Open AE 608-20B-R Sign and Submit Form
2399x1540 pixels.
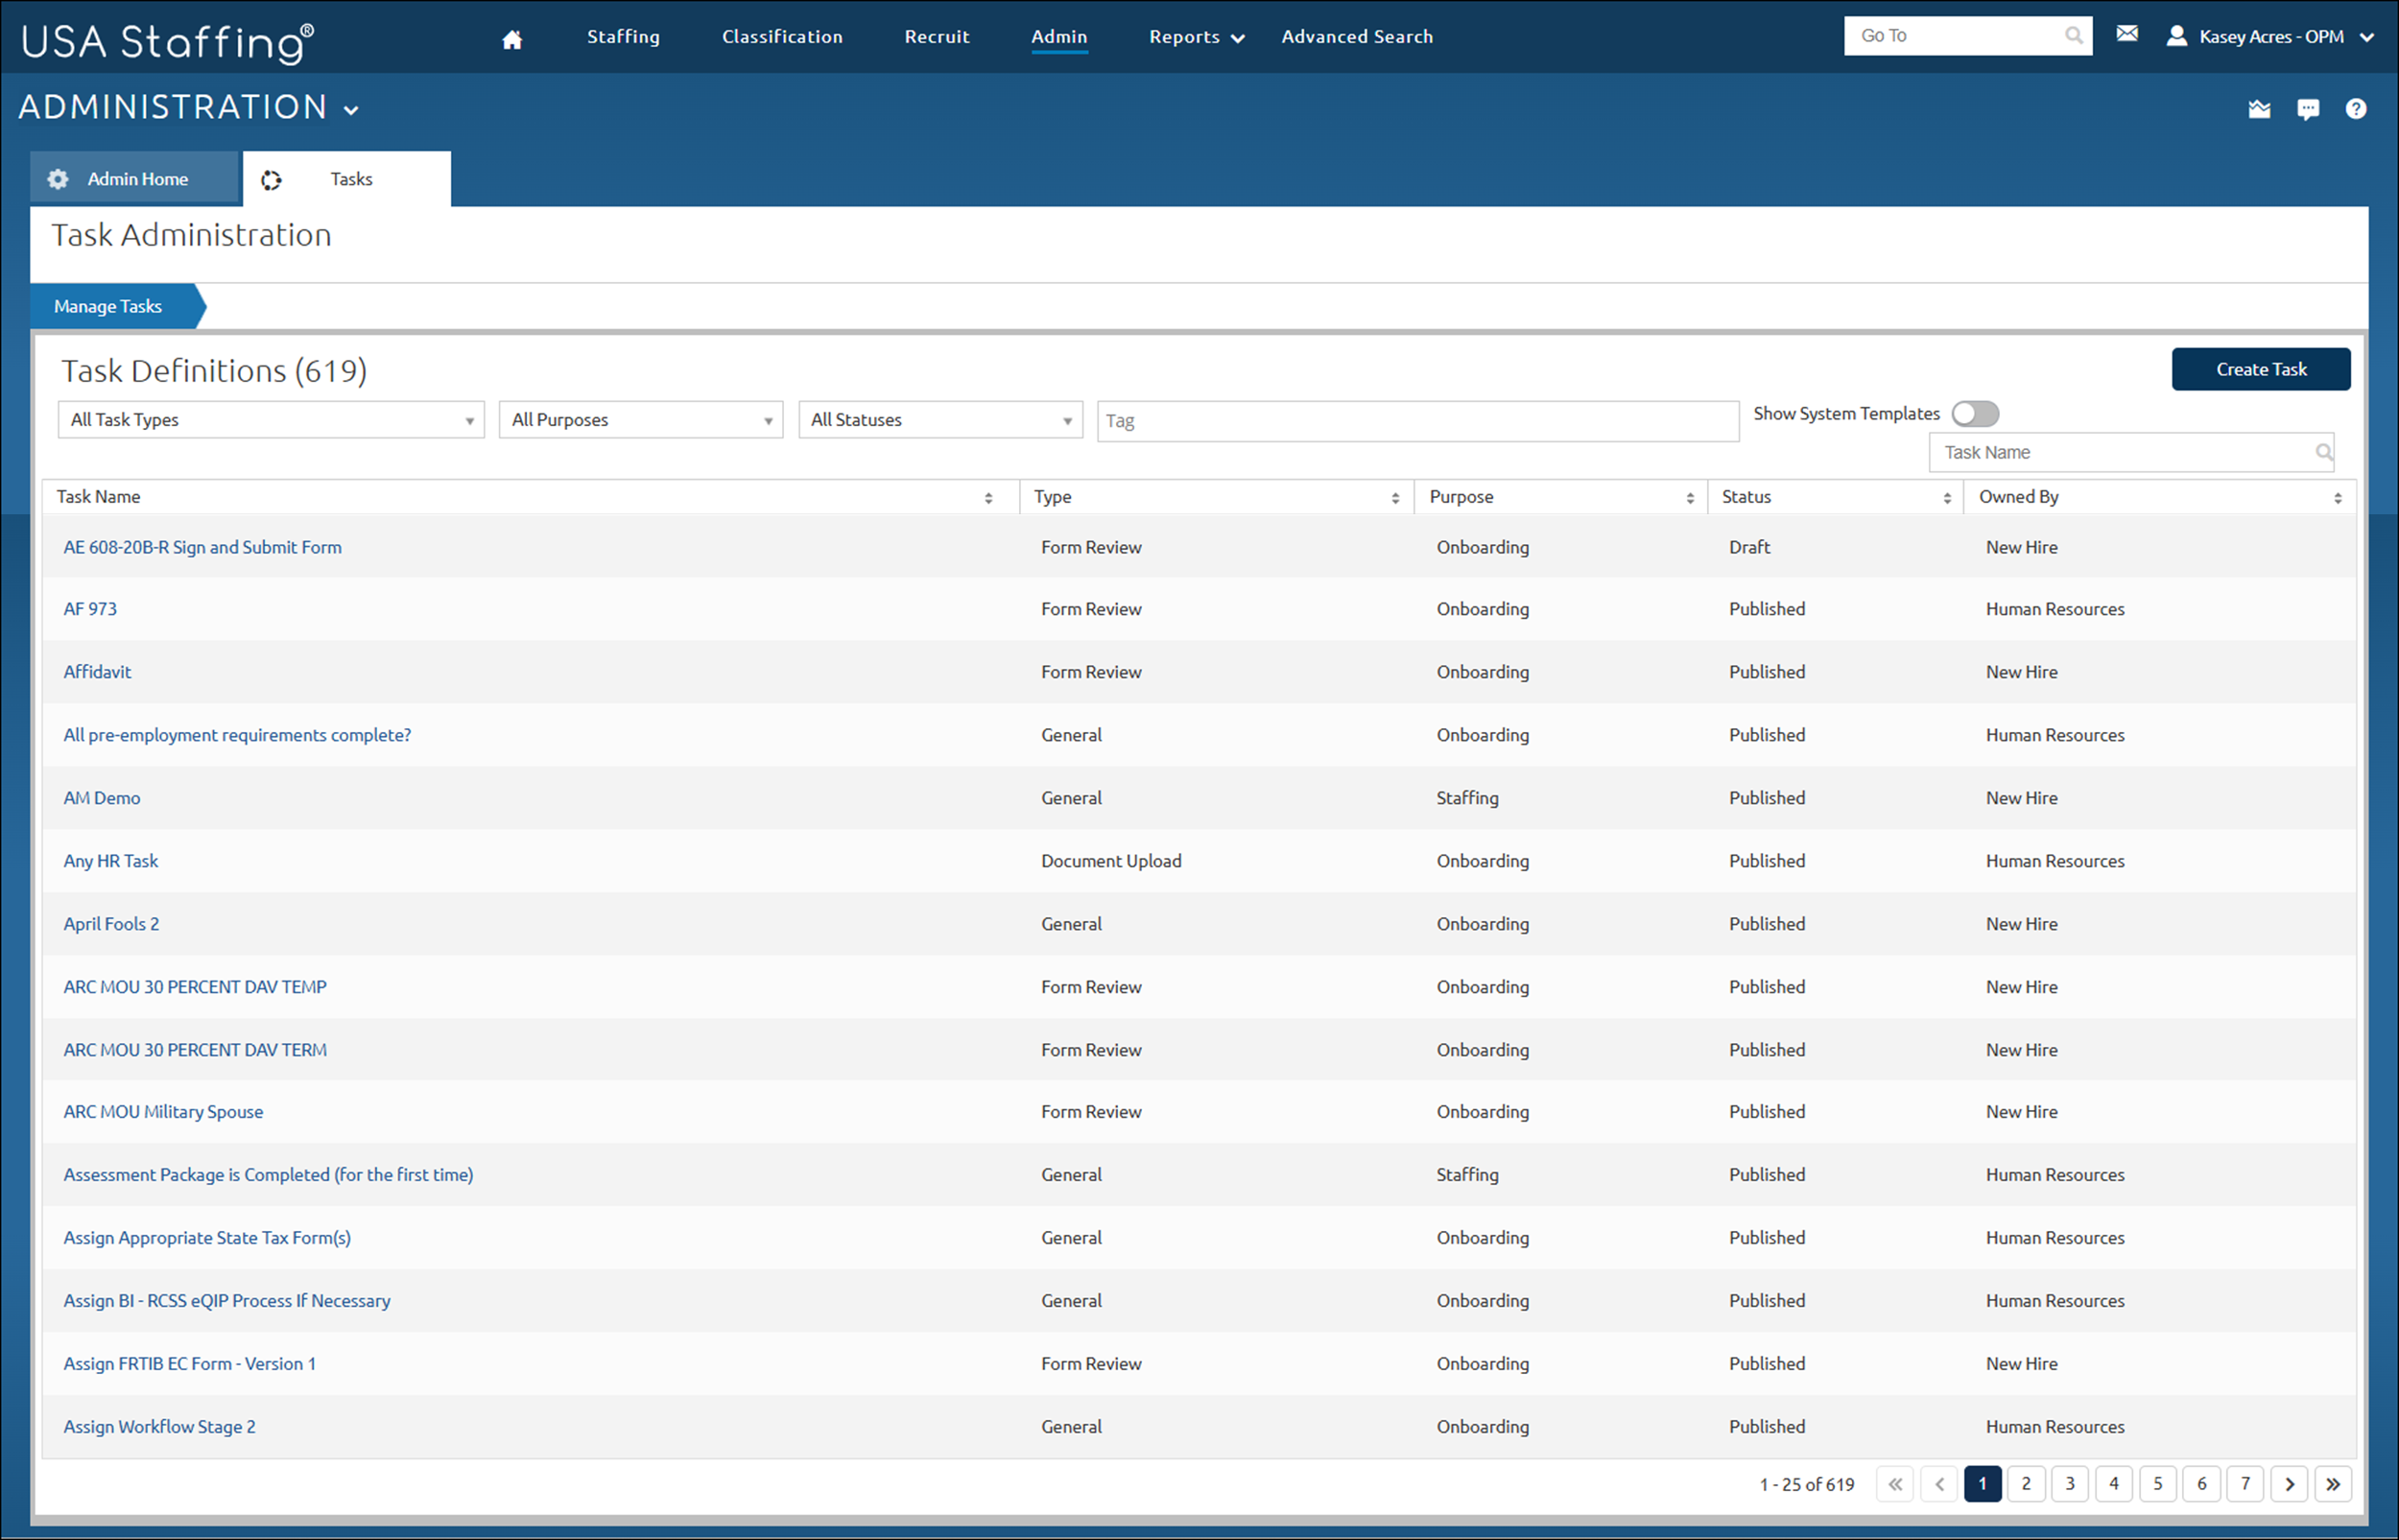point(202,547)
